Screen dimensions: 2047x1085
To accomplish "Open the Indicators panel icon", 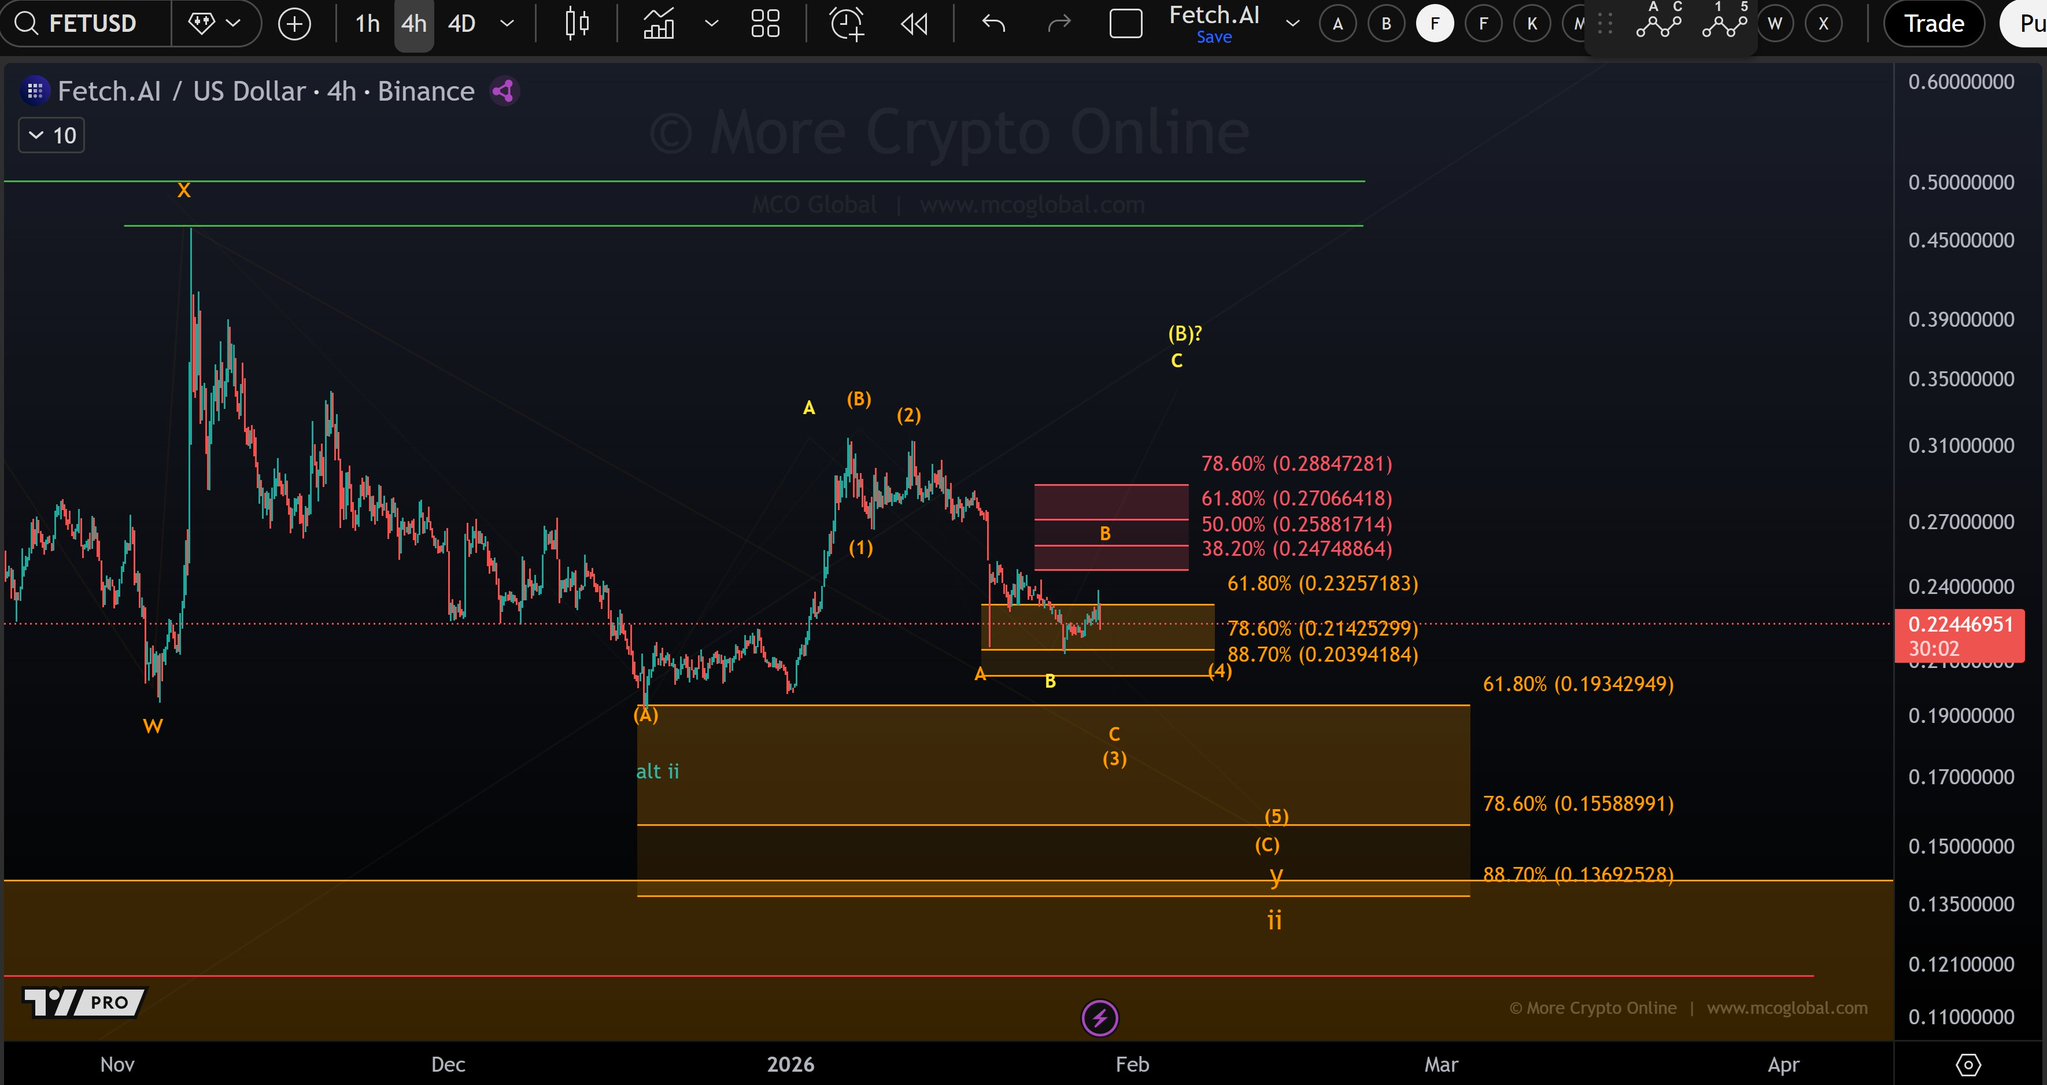I will tap(658, 23).
